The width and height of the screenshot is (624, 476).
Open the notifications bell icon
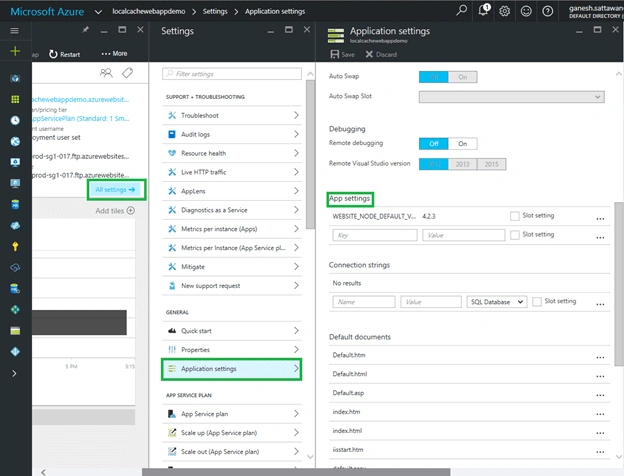(x=484, y=10)
